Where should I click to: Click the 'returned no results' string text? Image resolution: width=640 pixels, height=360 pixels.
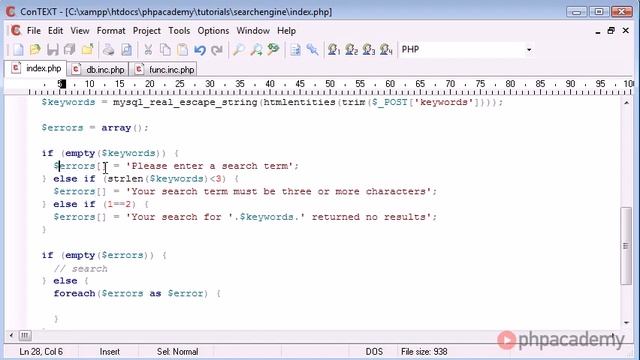point(369,217)
